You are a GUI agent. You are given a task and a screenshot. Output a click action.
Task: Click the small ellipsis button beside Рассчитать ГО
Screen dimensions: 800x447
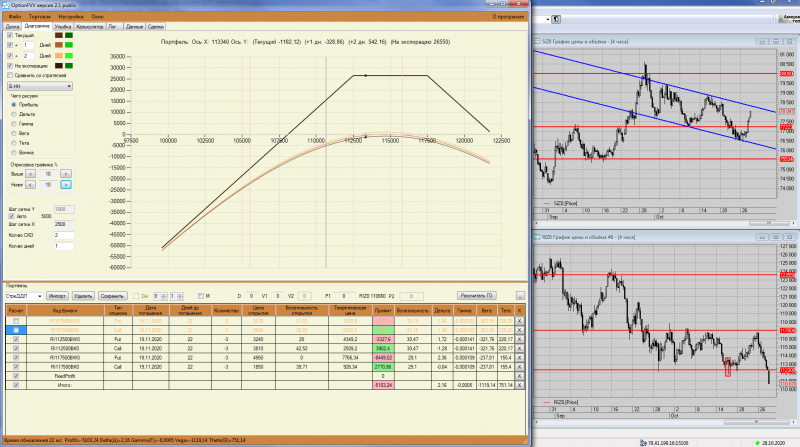(520, 296)
